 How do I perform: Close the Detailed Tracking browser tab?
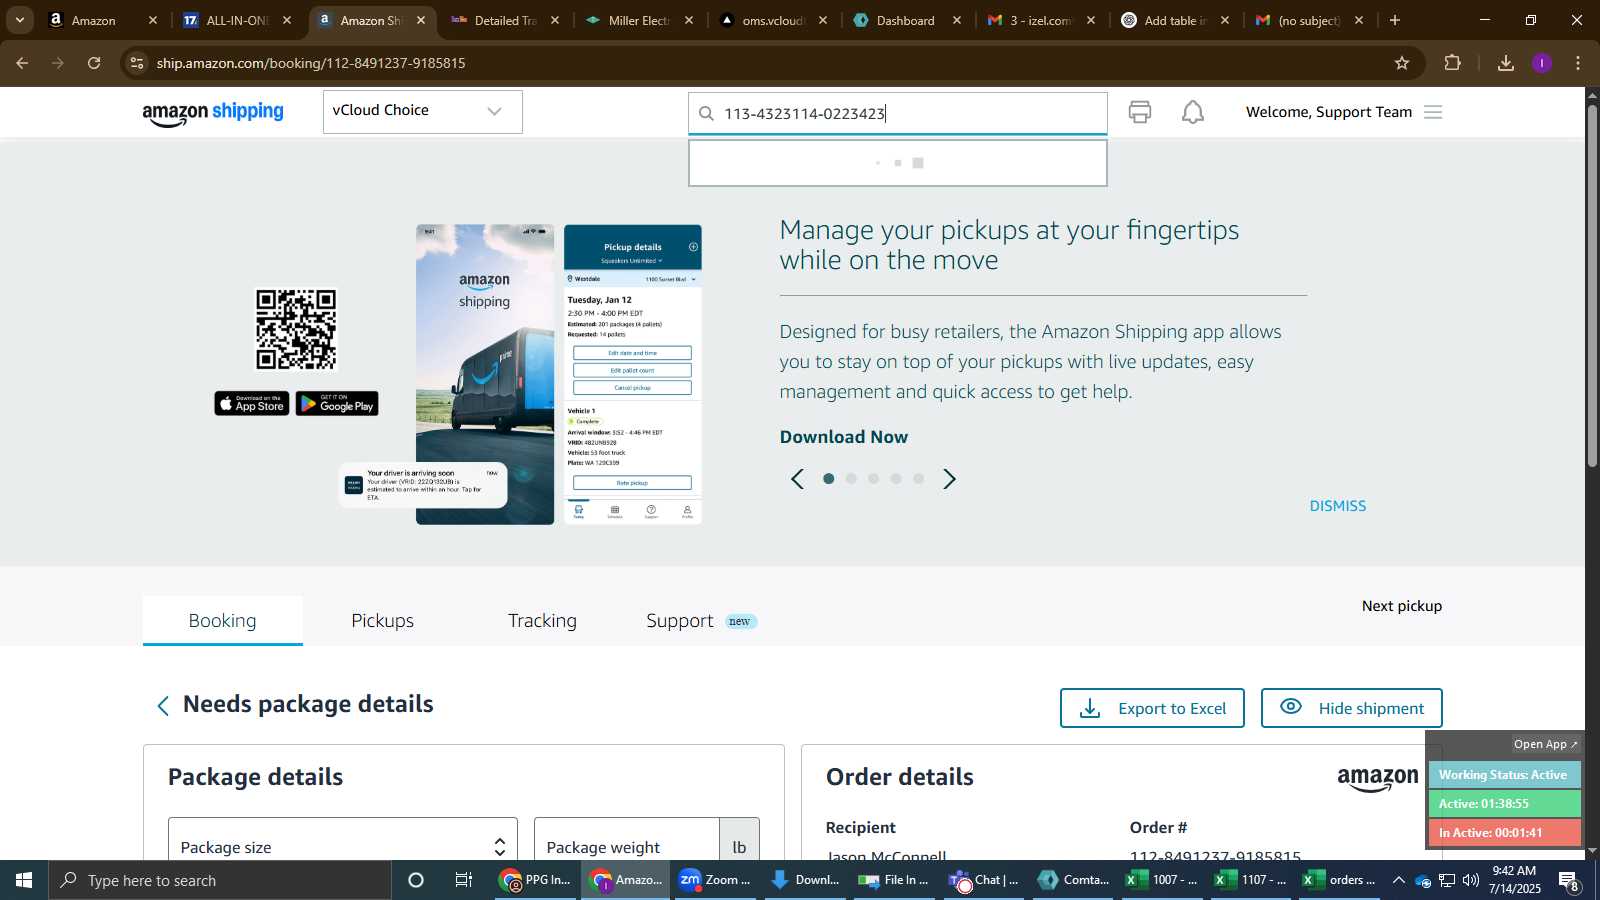pos(555,20)
